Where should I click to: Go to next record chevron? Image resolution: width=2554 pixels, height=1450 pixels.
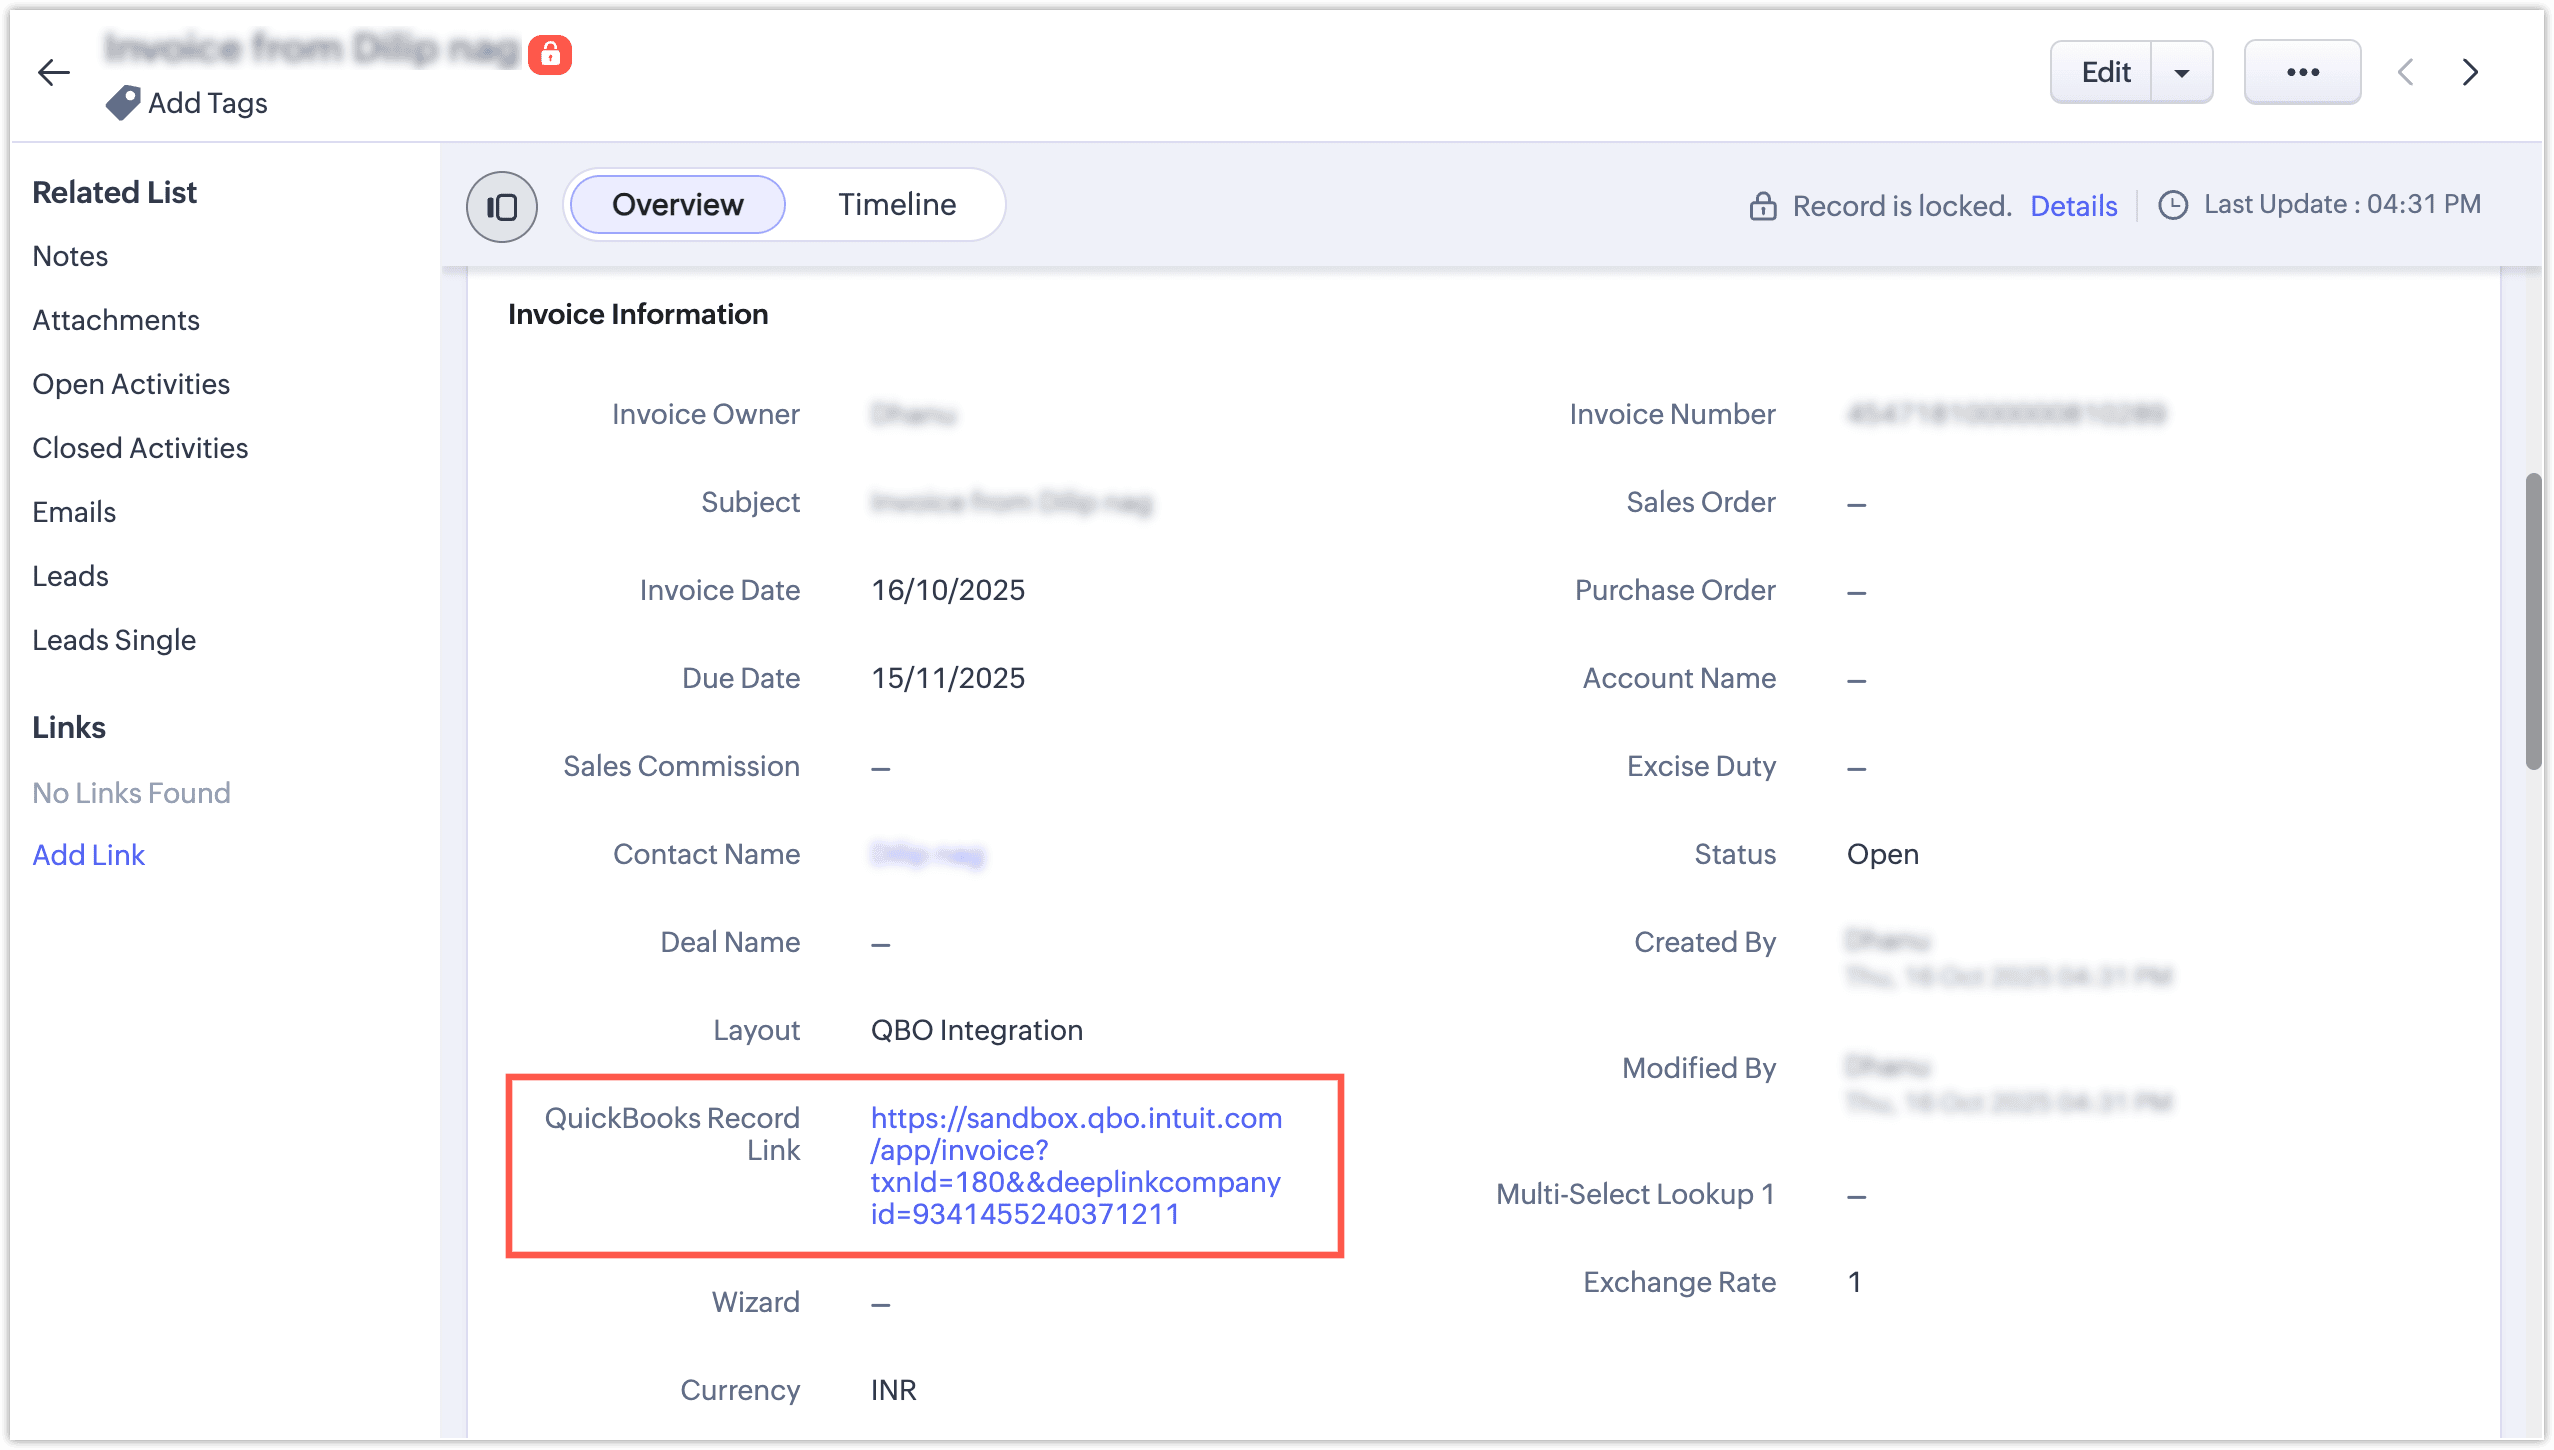click(2470, 72)
